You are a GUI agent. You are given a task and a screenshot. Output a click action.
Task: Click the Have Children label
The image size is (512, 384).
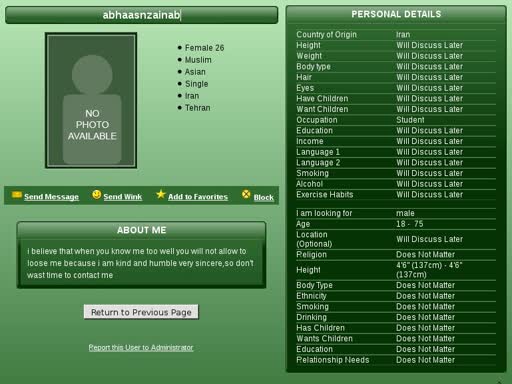click(x=322, y=99)
